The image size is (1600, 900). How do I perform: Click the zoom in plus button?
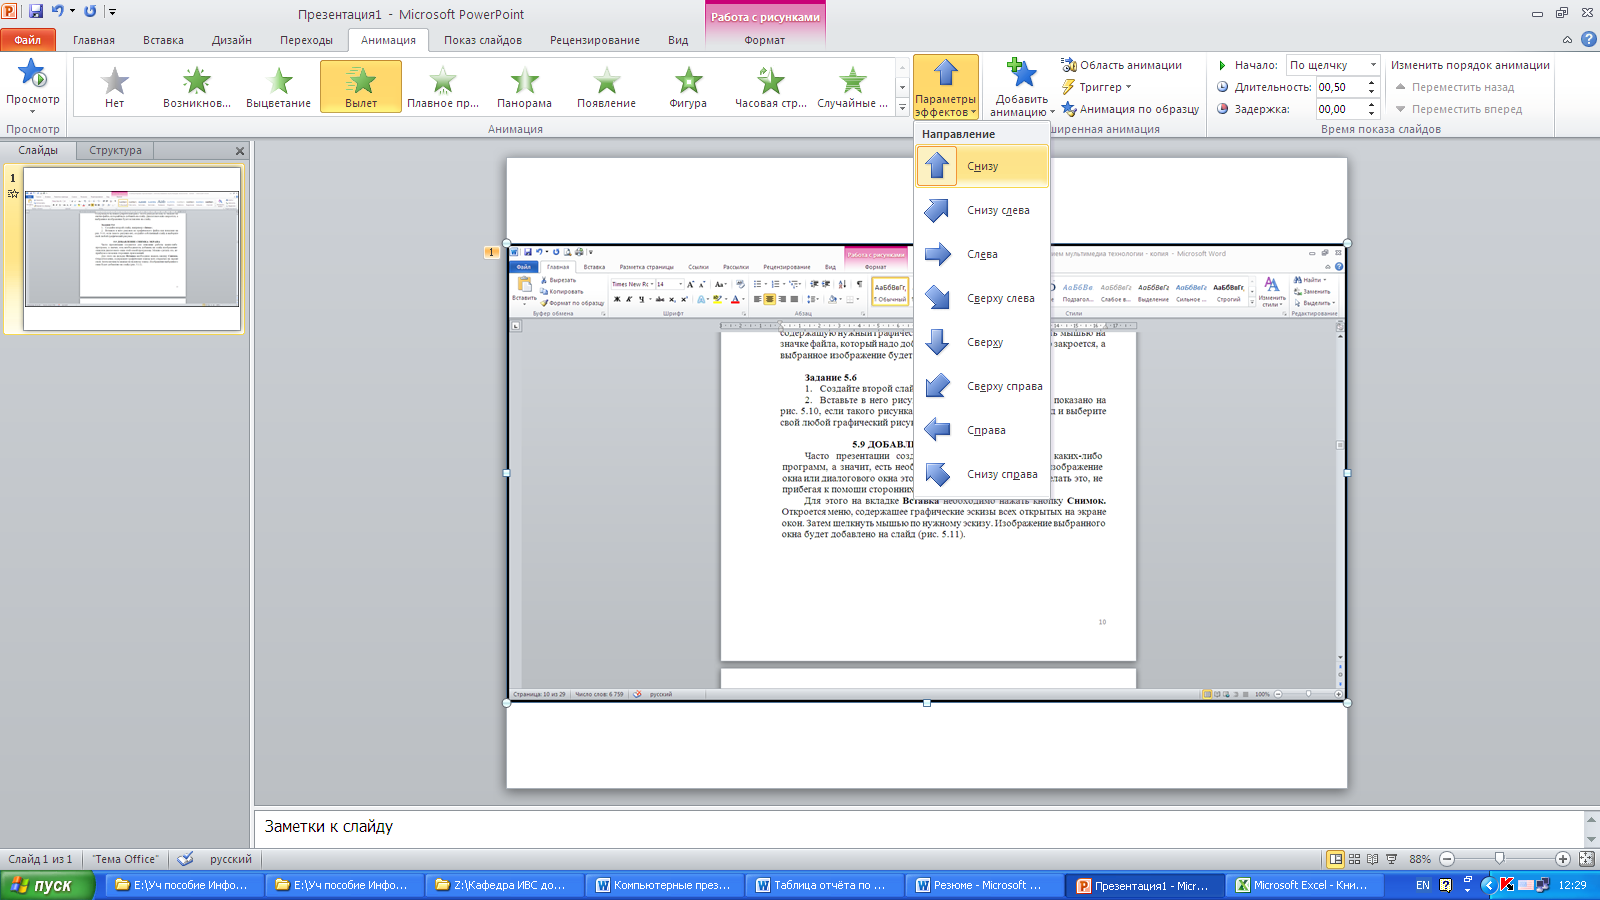(1563, 859)
